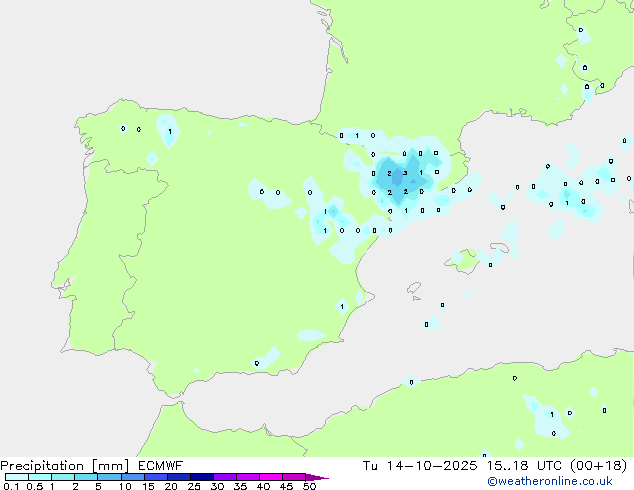
Task: Click the arrow tip beyond the 50 mm legend end
Action: tap(317, 477)
